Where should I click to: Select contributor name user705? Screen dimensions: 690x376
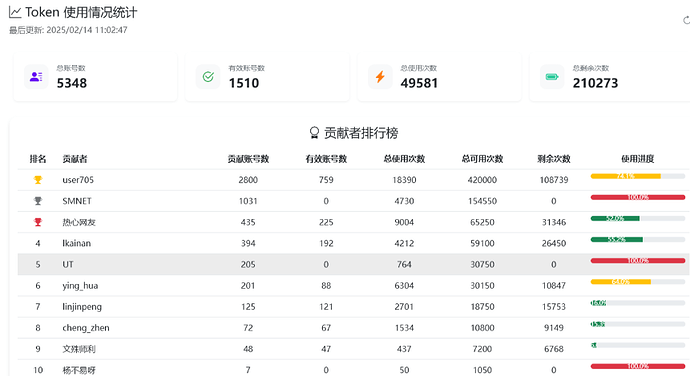pyautogui.click(x=78, y=180)
